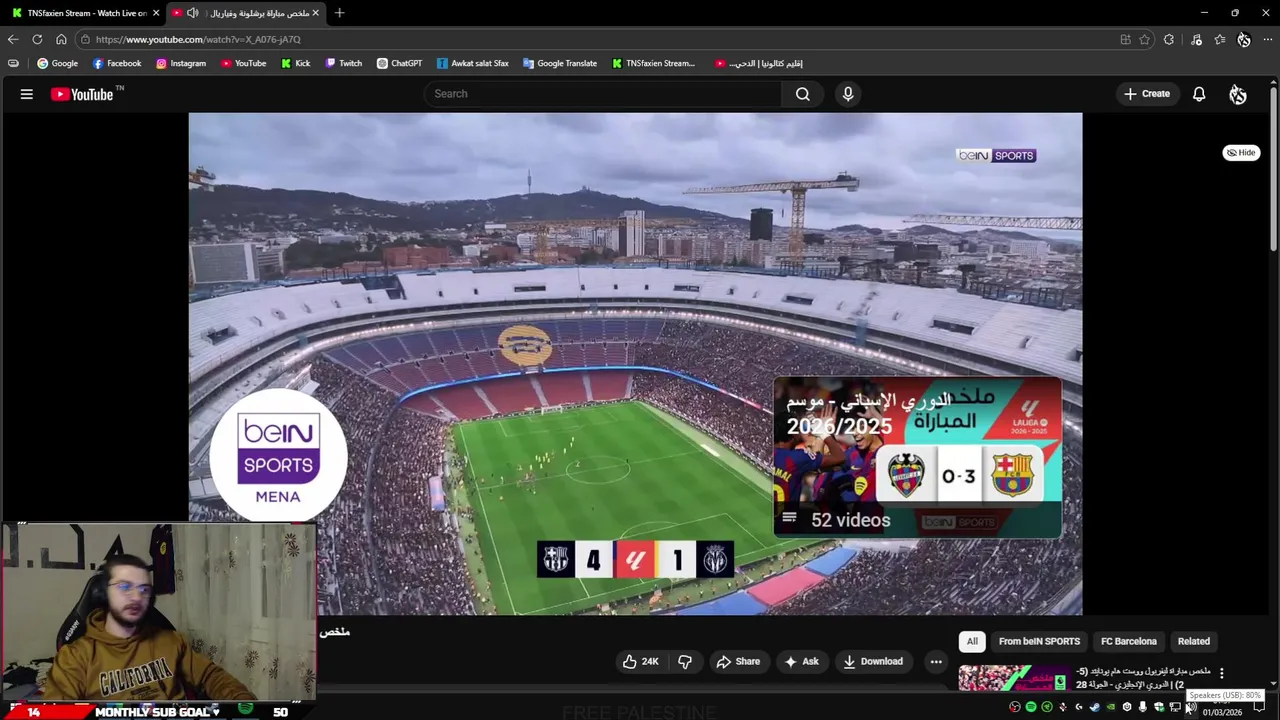Viewport: 1280px width, 720px height.
Task: Share the video
Action: pyautogui.click(x=738, y=661)
